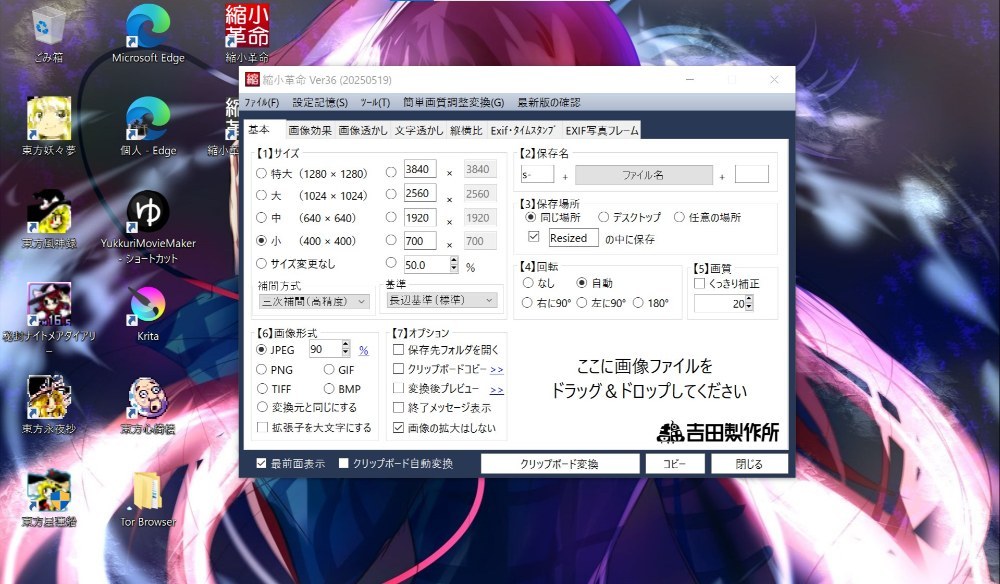1000x584 pixels.
Task: Choose PNG image format
Action: 261,369
